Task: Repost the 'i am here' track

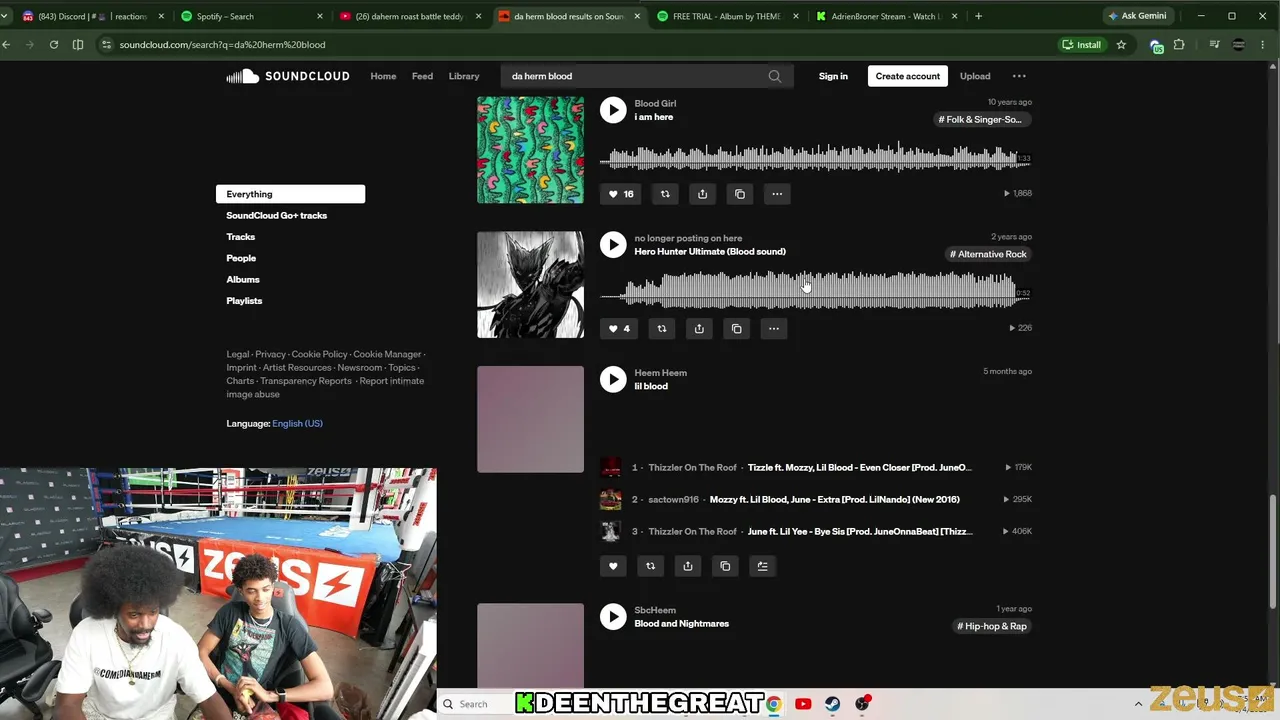Action: 665,194
